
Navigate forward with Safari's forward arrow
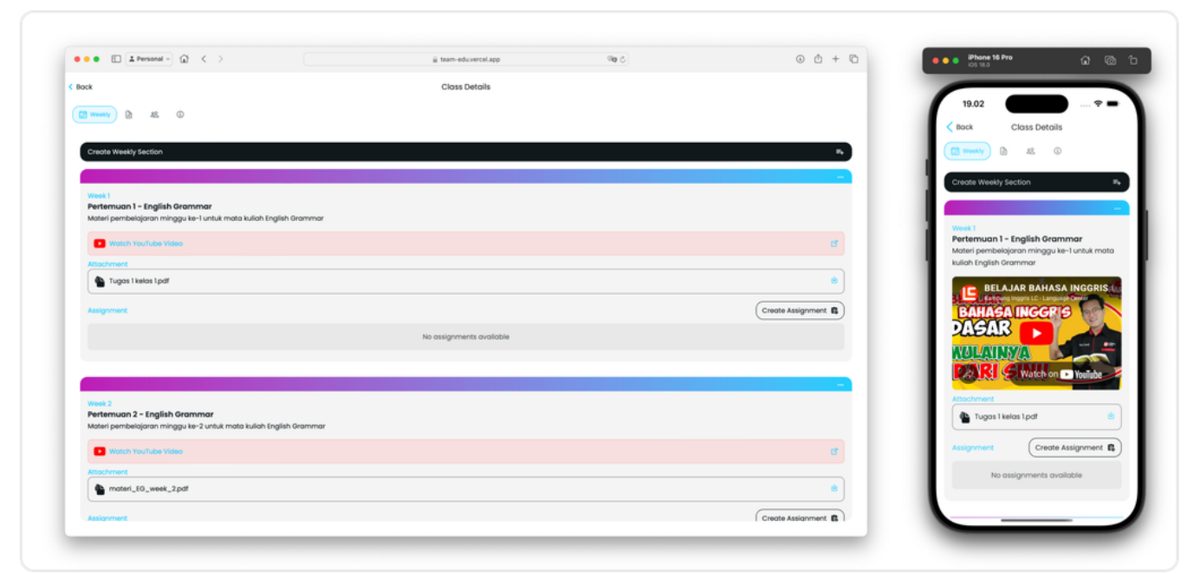[x=221, y=59]
